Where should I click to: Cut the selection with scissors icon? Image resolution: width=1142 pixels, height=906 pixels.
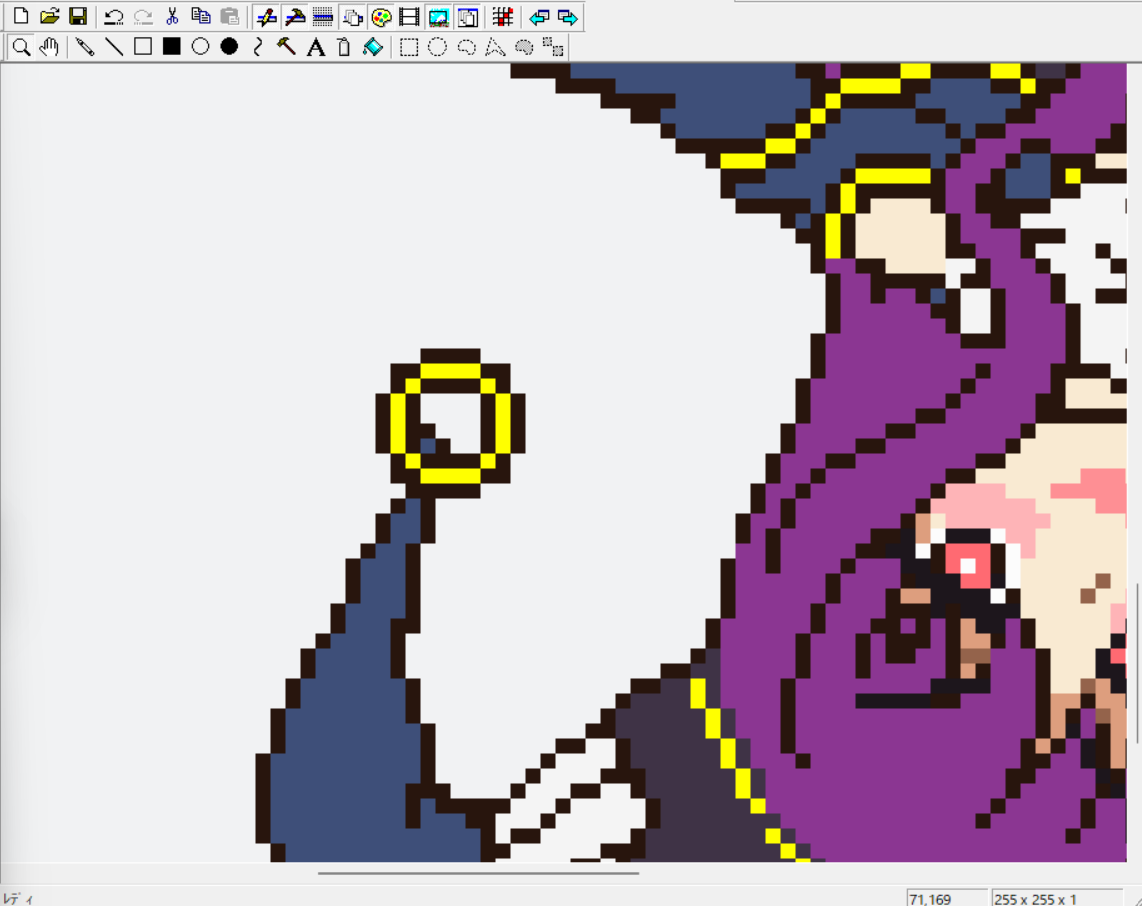coord(172,16)
